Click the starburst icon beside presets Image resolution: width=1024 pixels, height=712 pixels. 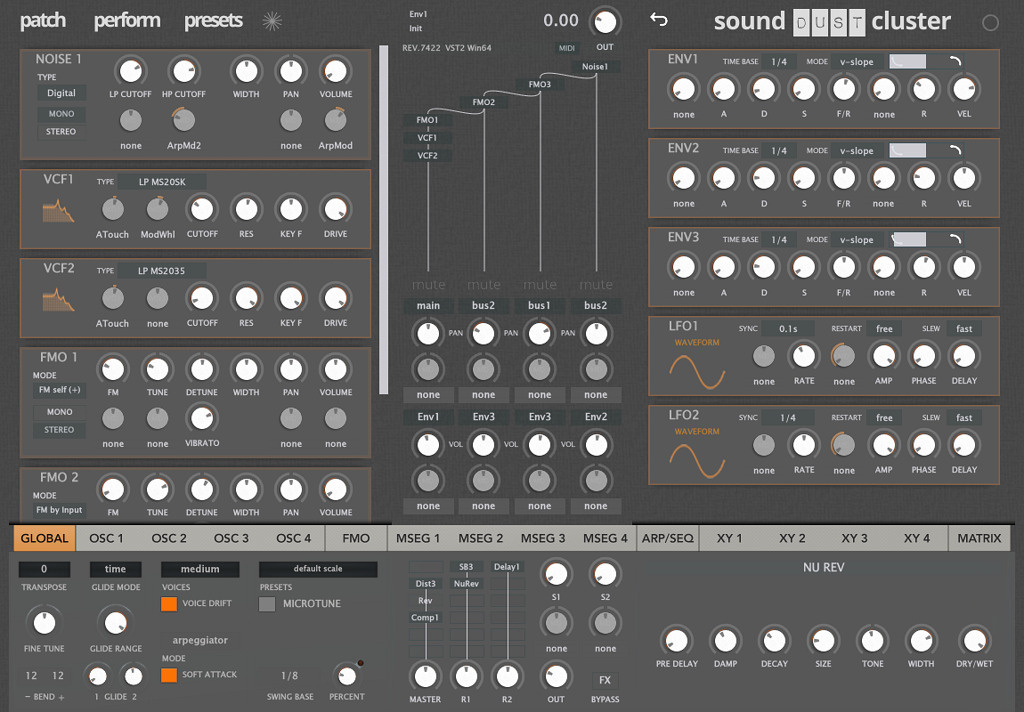272,21
